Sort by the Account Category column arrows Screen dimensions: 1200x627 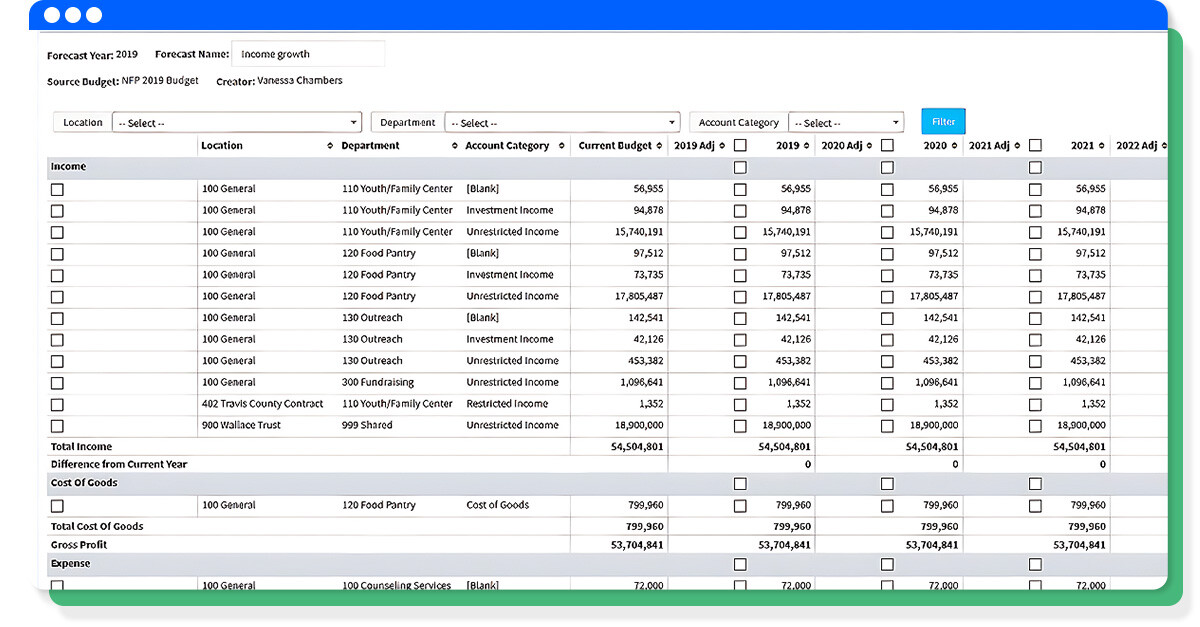click(562, 146)
